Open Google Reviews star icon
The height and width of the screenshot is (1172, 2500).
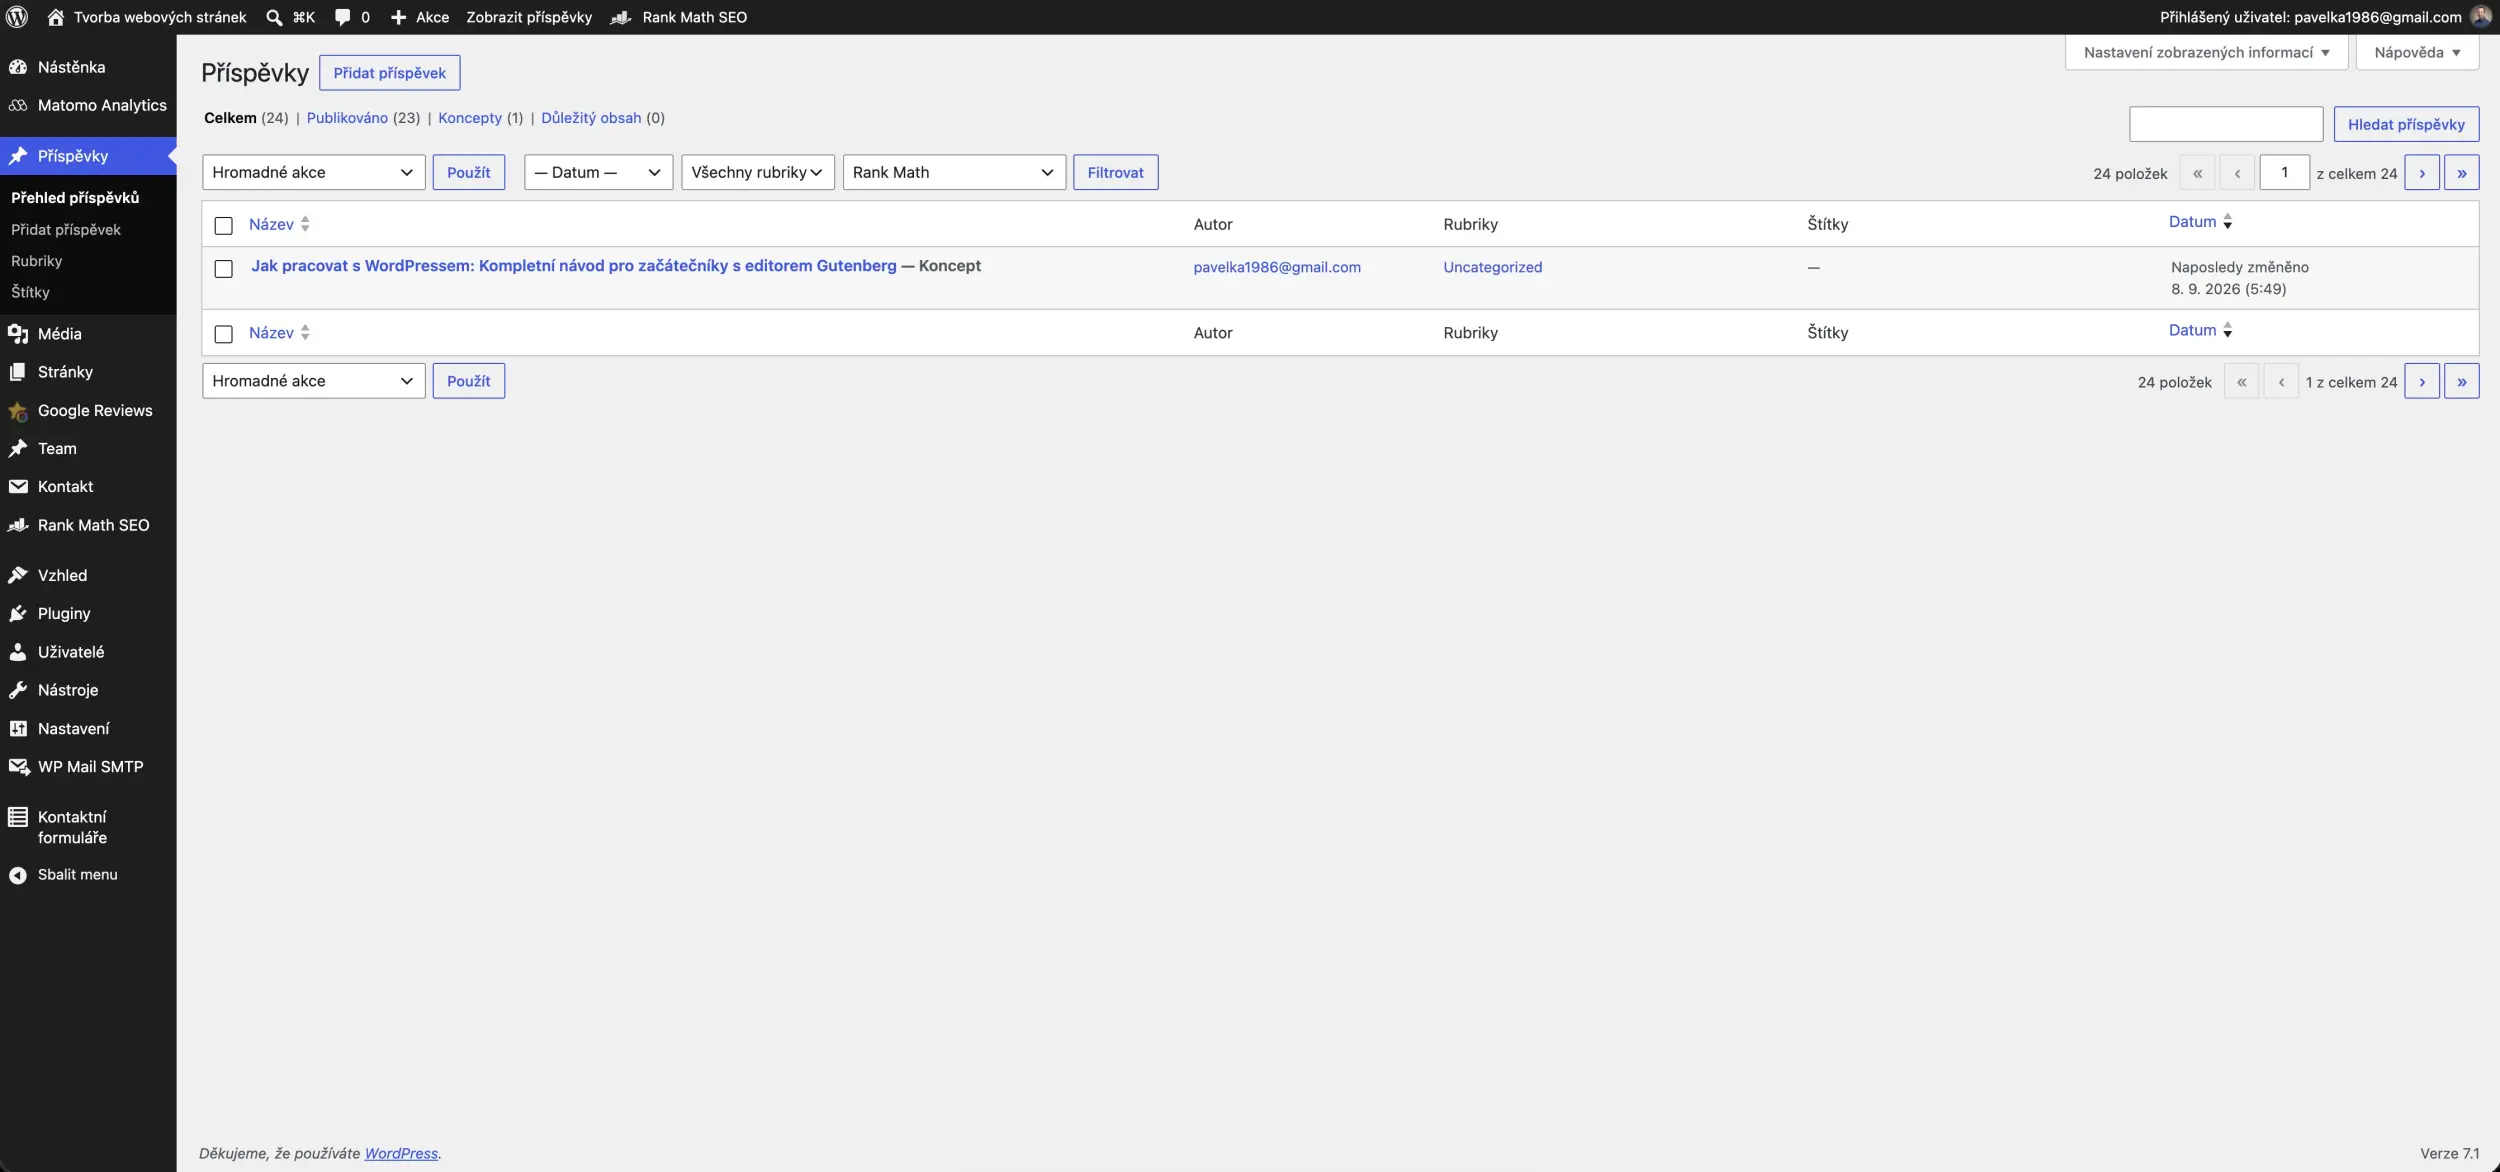pos(18,411)
